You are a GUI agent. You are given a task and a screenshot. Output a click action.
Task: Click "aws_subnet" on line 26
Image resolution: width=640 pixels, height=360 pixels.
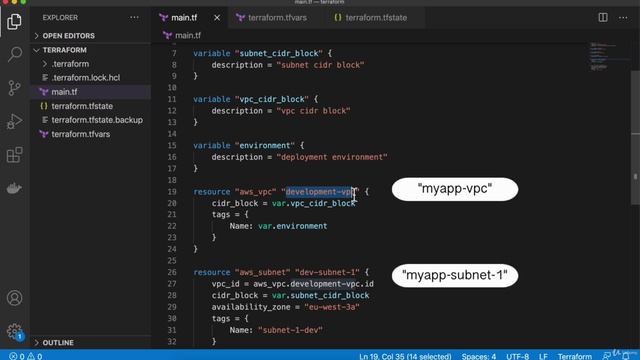coord(262,272)
